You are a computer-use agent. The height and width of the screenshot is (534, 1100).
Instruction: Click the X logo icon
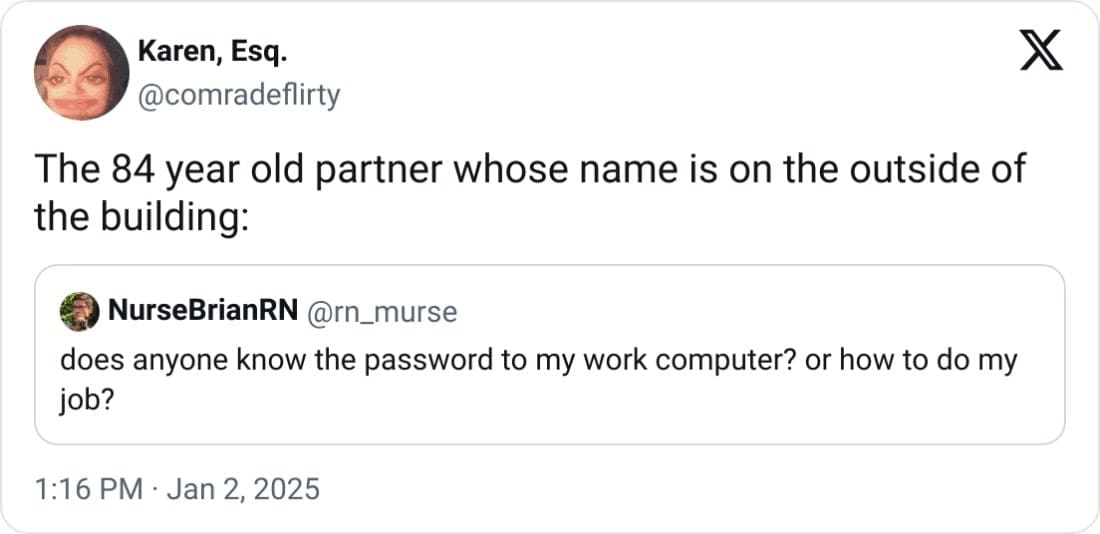(x=1041, y=51)
